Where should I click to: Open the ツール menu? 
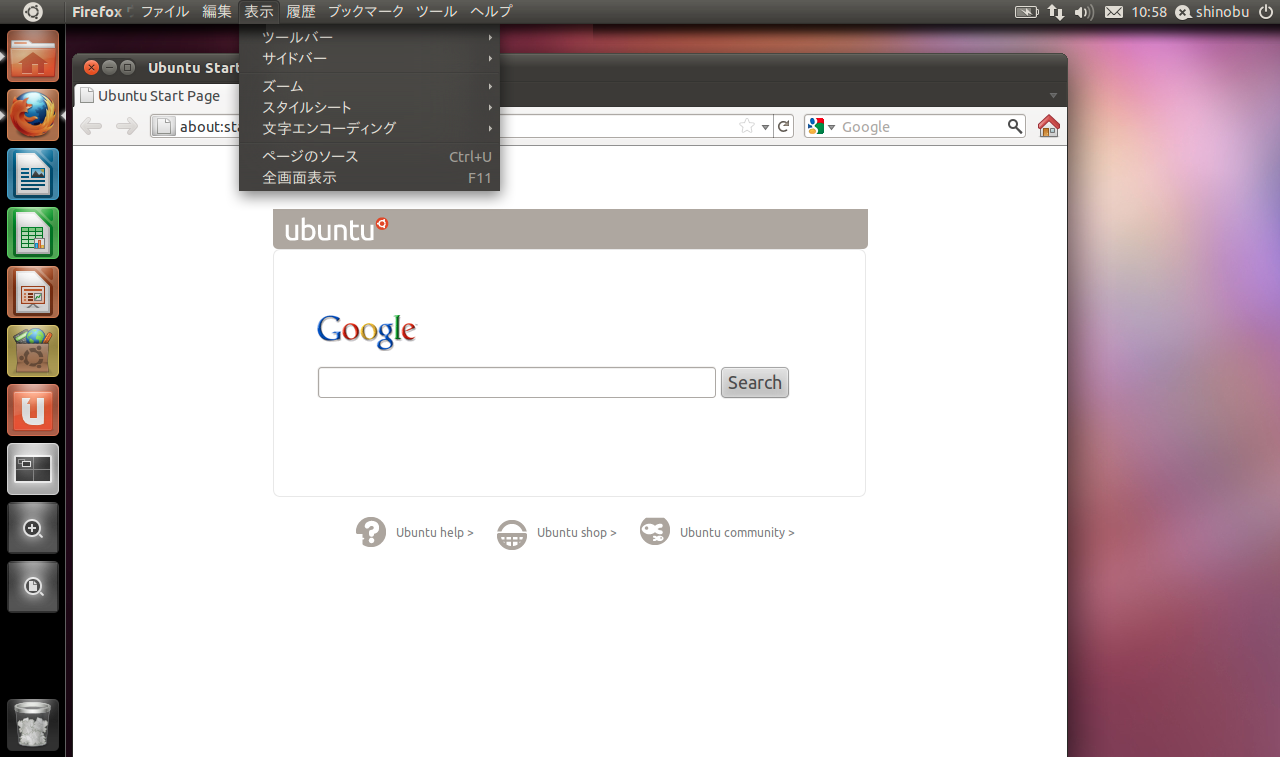437,12
